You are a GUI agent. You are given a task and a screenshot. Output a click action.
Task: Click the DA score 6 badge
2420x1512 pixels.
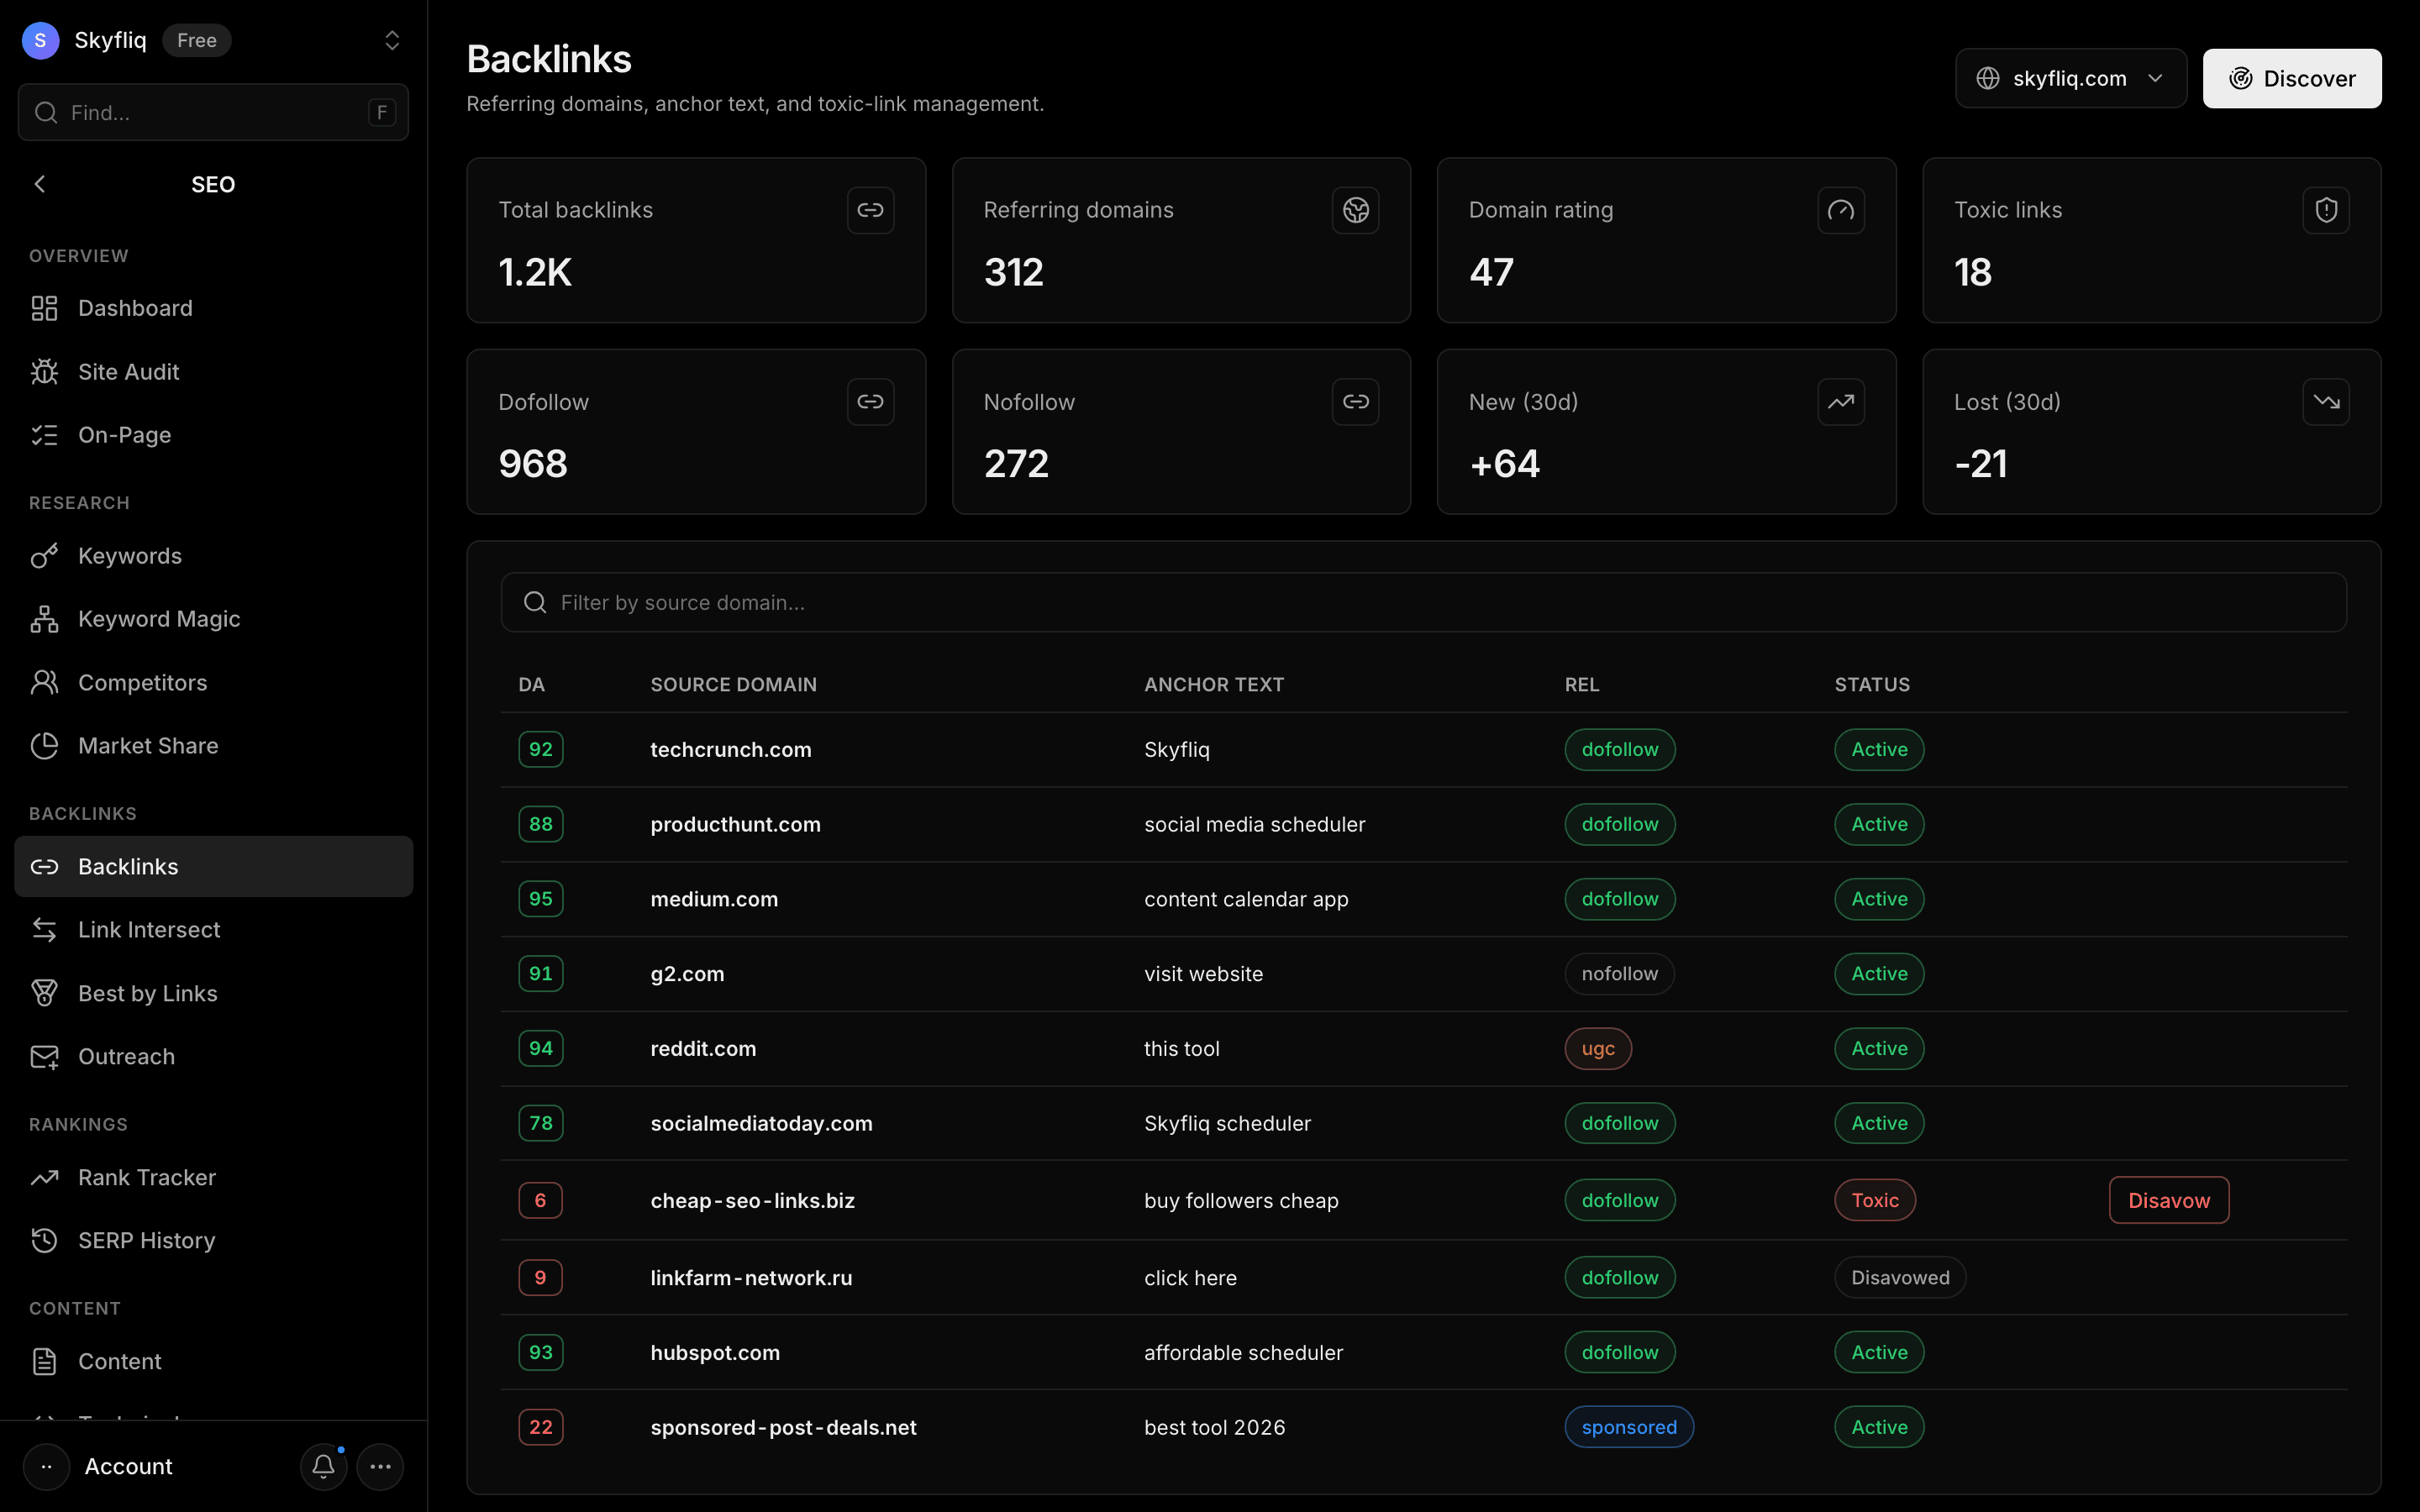click(x=541, y=1200)
